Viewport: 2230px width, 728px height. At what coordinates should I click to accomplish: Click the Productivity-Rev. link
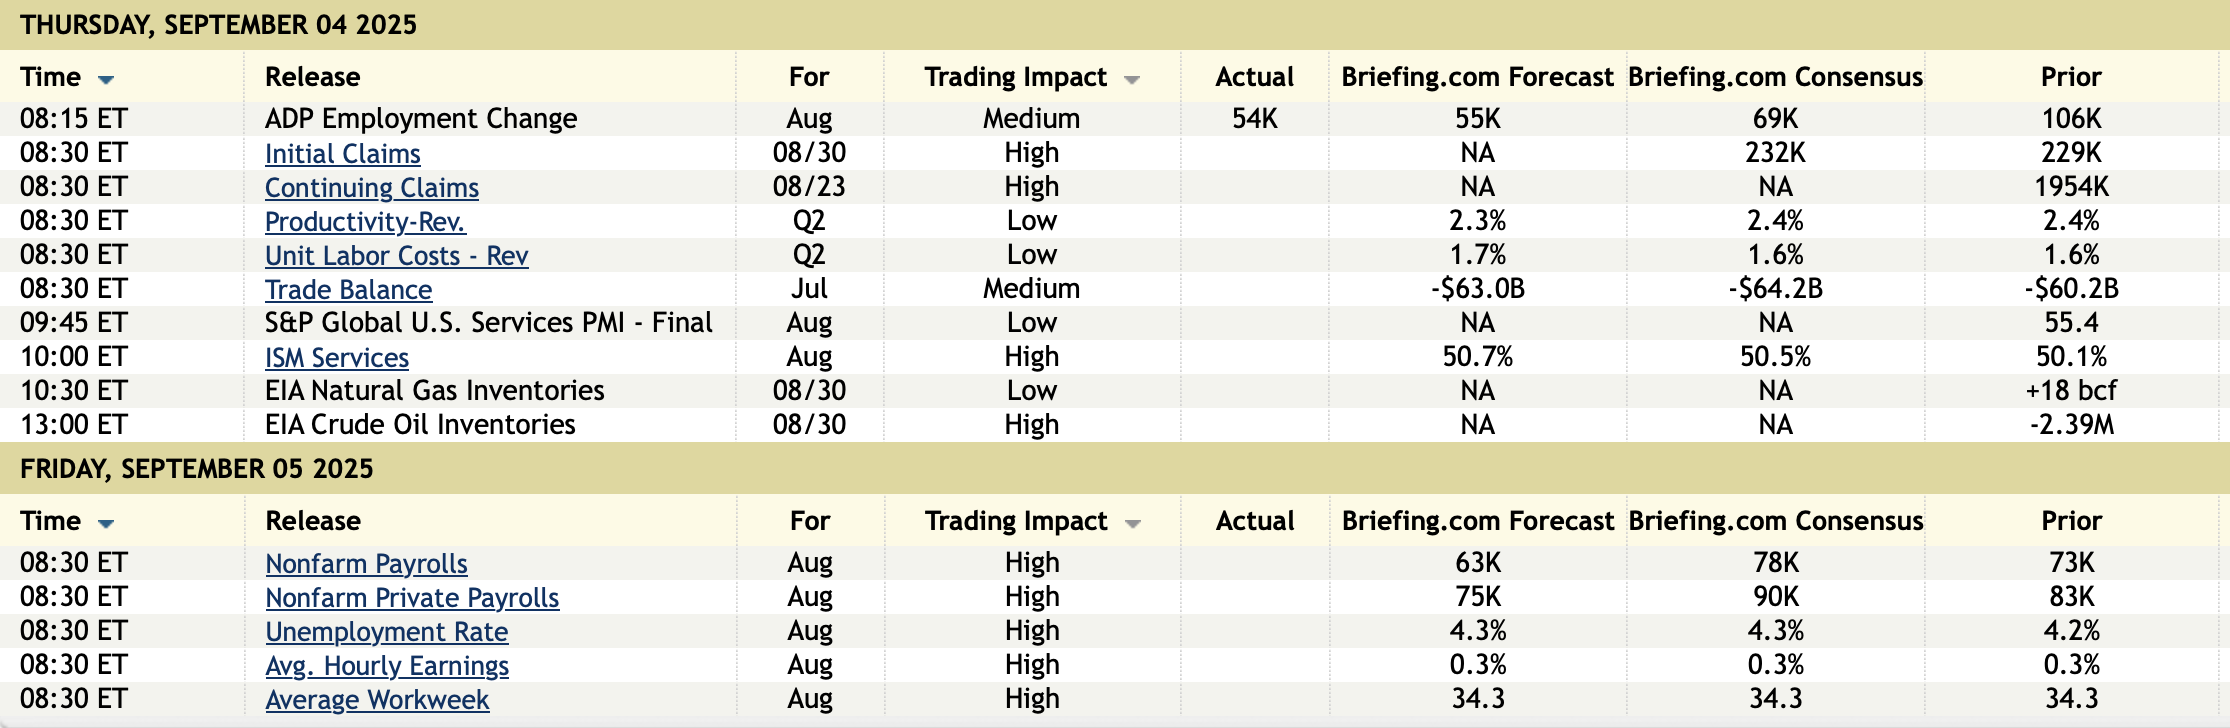point(365,222)
